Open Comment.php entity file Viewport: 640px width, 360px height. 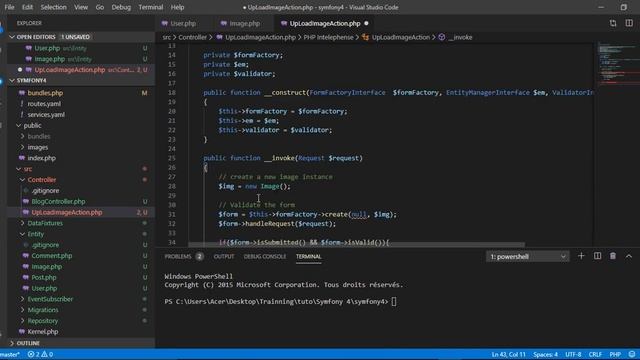tap(52, 256)
